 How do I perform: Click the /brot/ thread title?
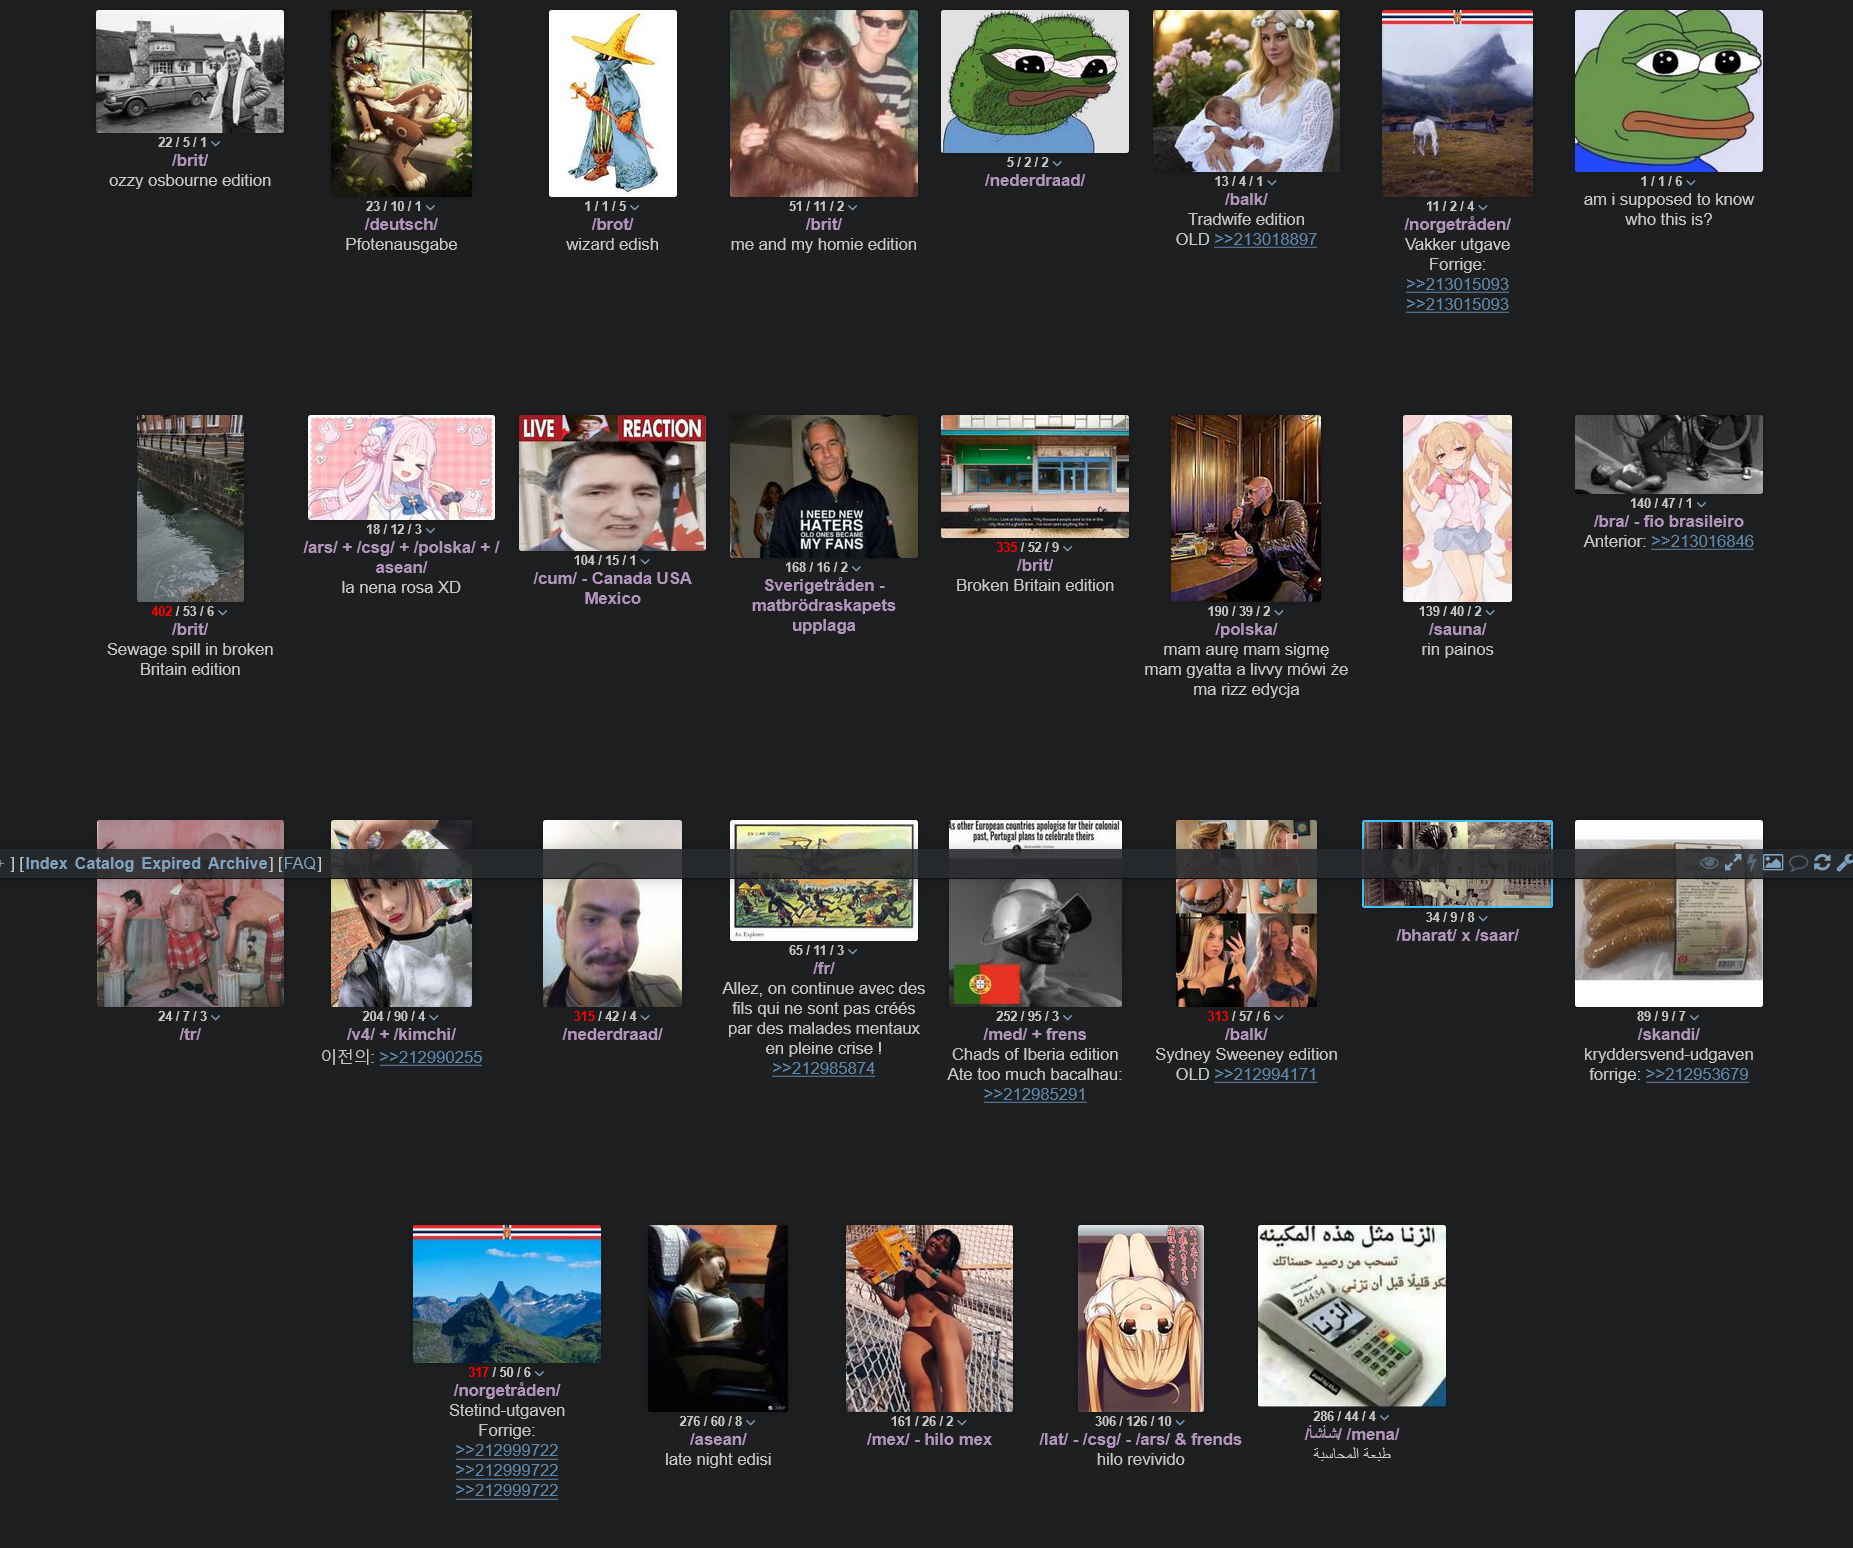[612, 224]
